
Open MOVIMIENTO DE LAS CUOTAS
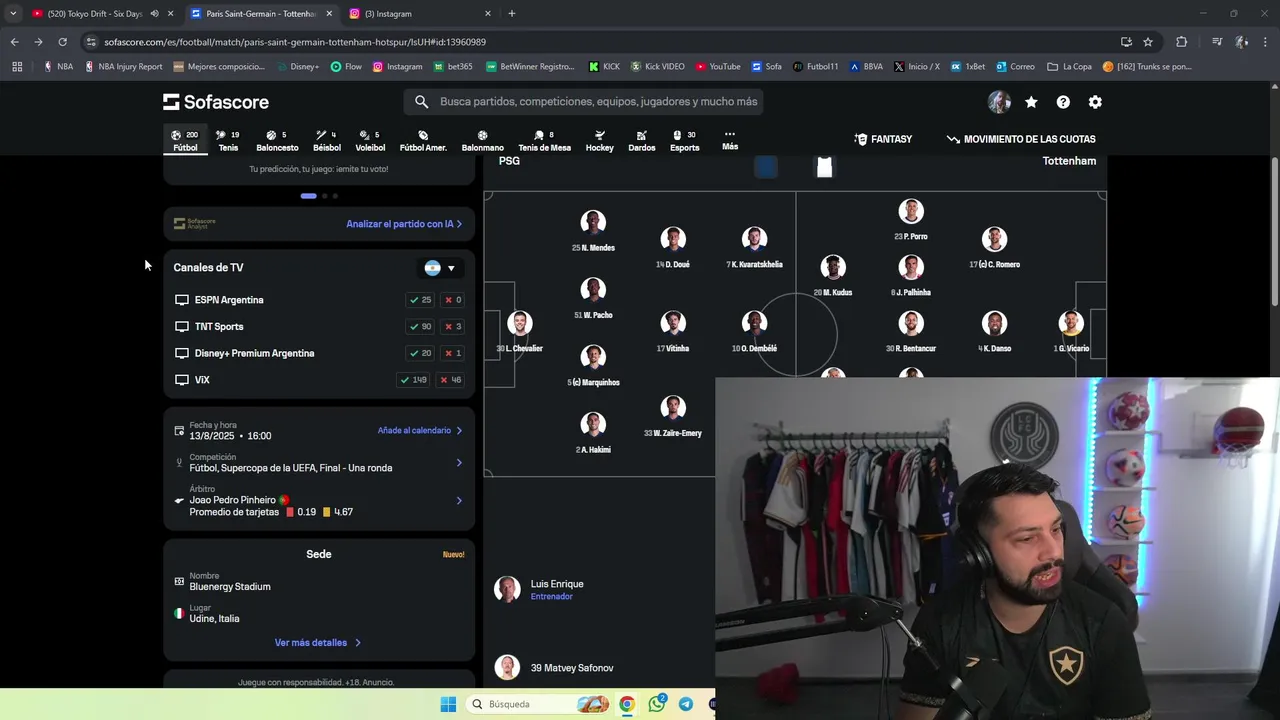(x=1021, y=139)
